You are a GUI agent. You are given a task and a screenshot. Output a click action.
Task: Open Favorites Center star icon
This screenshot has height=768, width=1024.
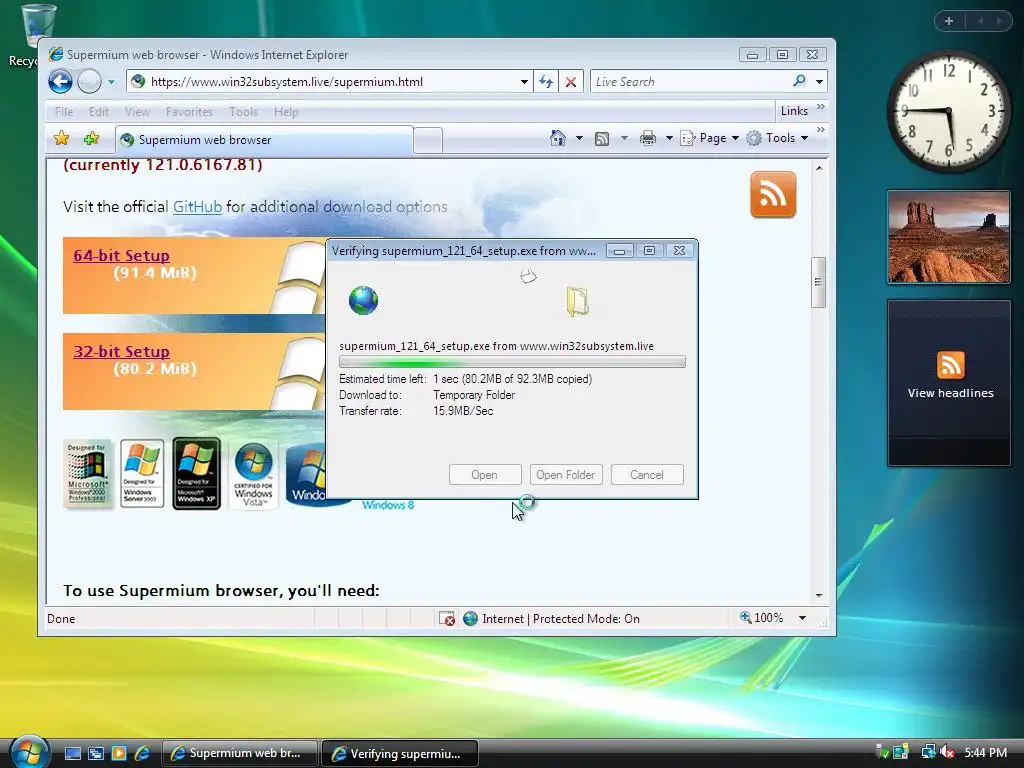[x=61, y=138]
